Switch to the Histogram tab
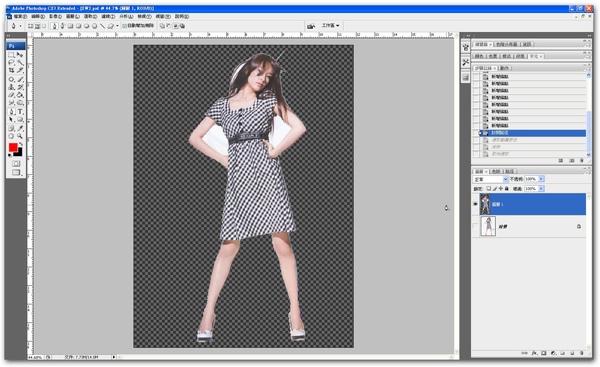Screen dimensions: 600x367 click(x=507, y=44)
